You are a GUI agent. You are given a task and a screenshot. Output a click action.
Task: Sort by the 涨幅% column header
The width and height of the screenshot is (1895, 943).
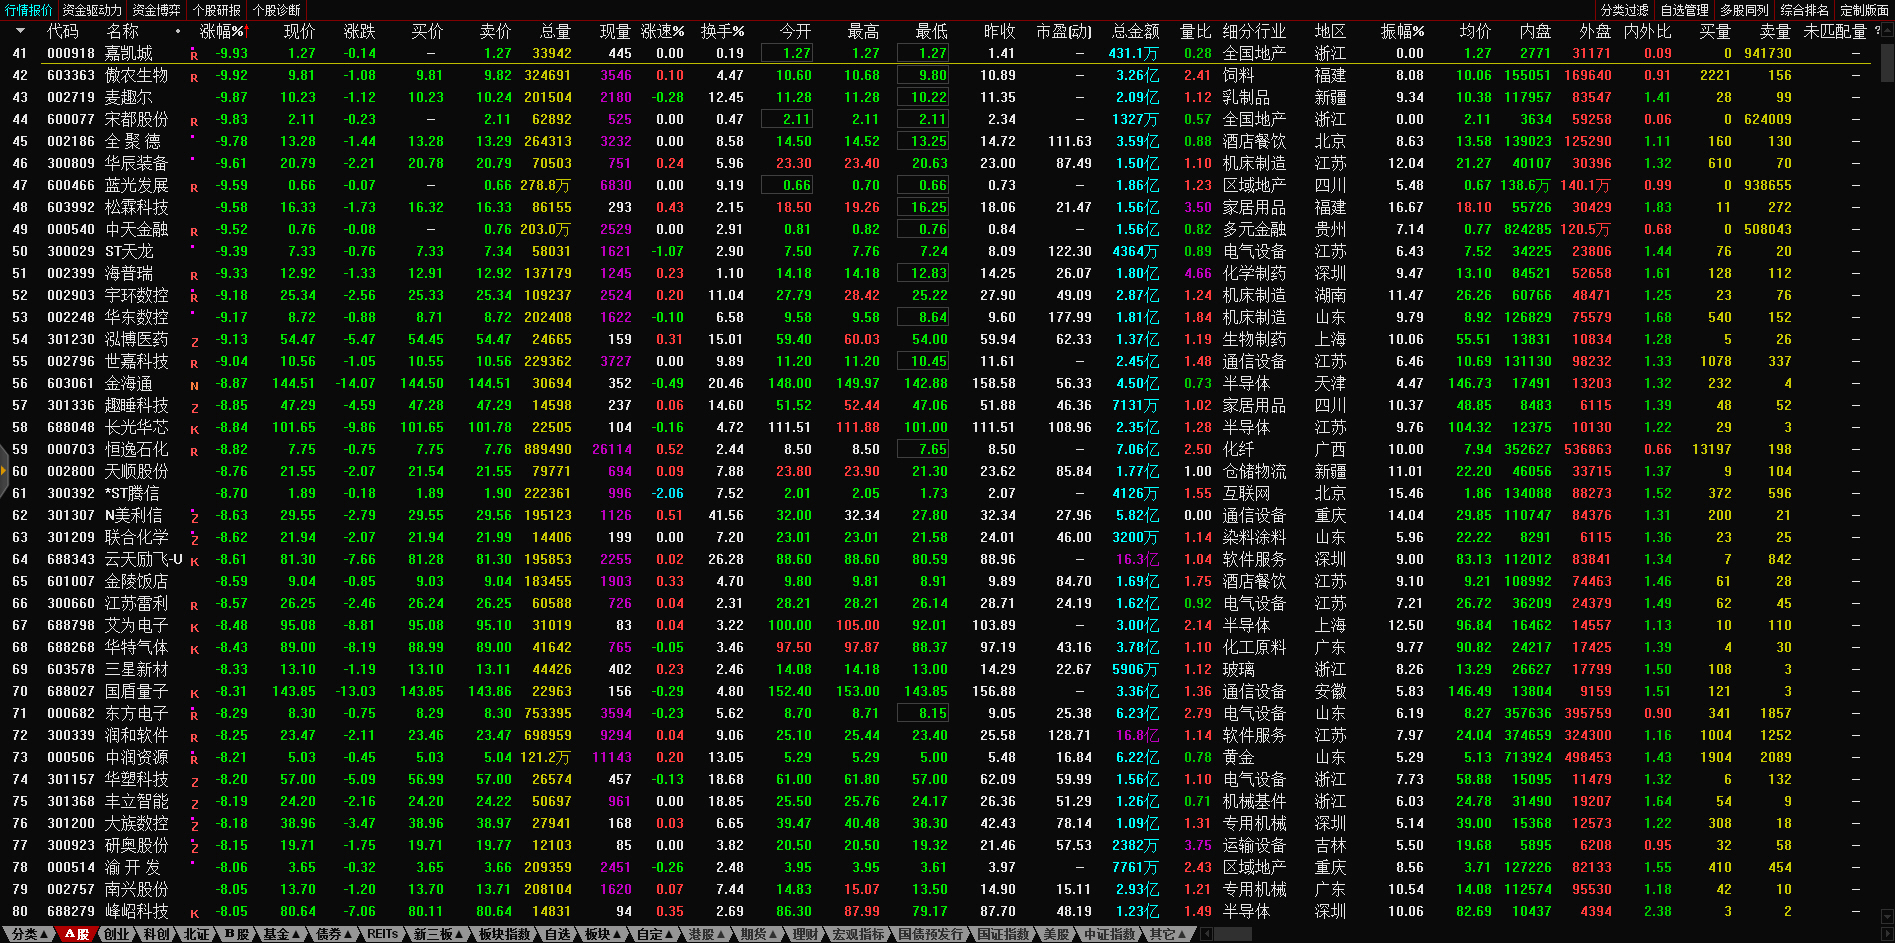[222, 31]
